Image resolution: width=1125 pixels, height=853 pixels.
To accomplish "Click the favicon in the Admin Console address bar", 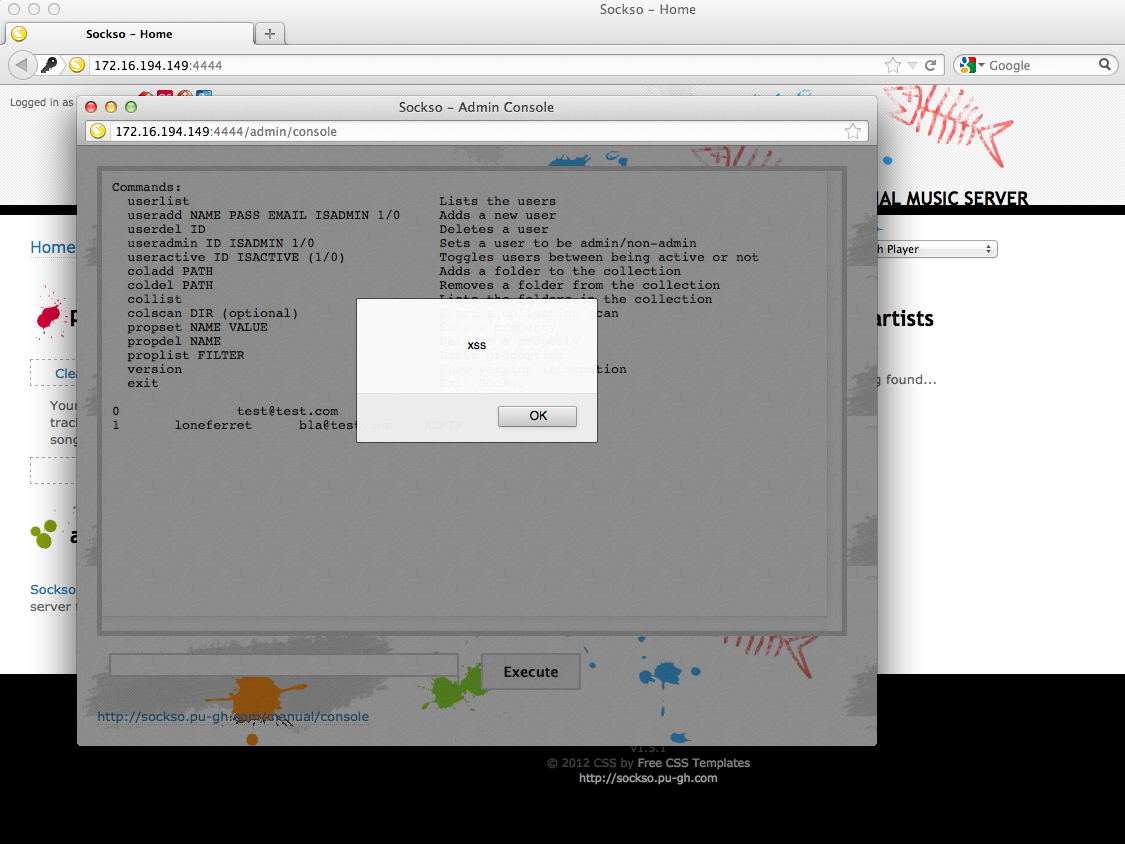I will tap(98, 131).
